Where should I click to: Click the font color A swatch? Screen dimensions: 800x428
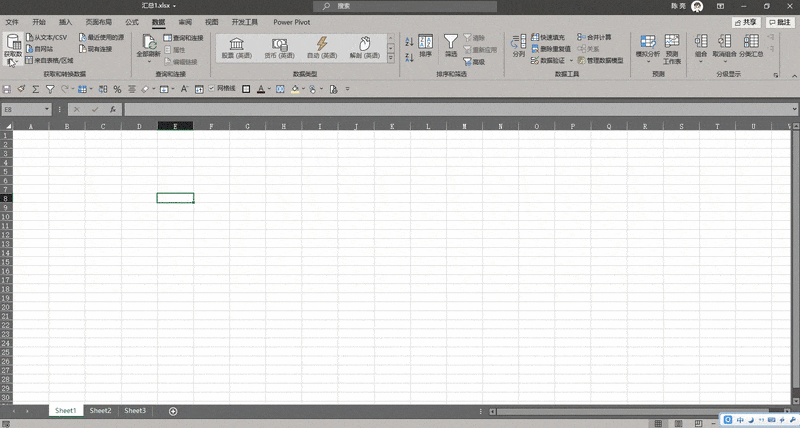click(260, 89)
